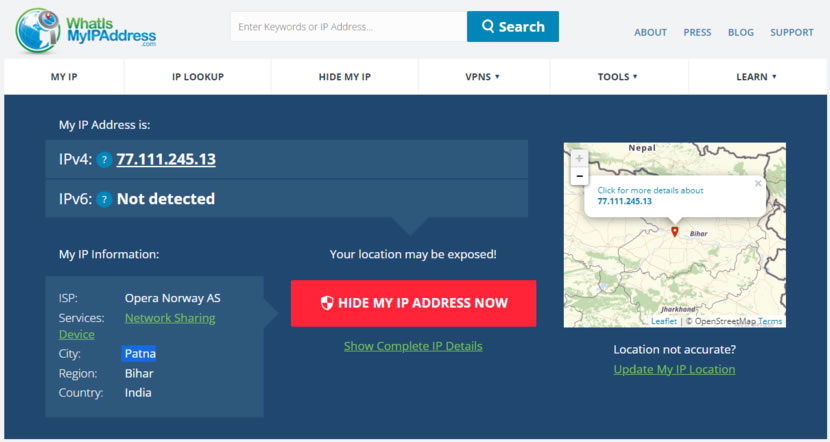The width and height of the screenshot is (830, 442).
Task: Open the ABOUT link in header
Action: 651,32
